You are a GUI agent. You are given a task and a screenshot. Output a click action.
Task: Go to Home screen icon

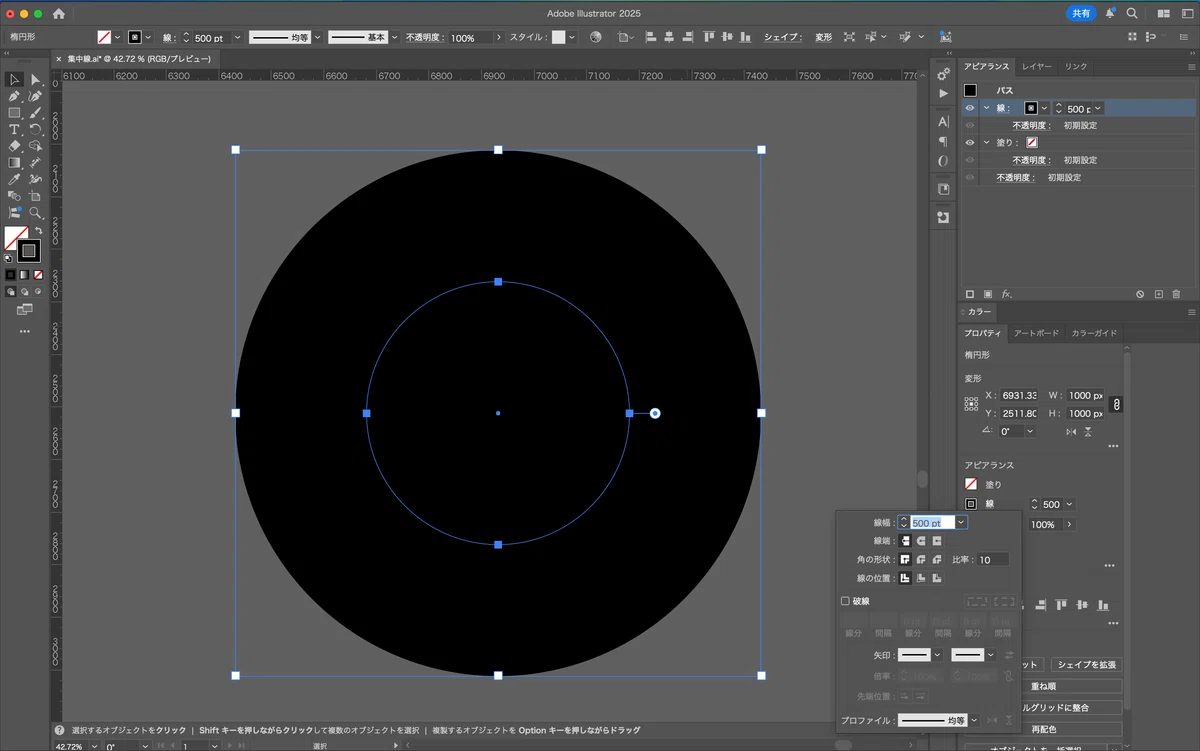pos(58,14)
